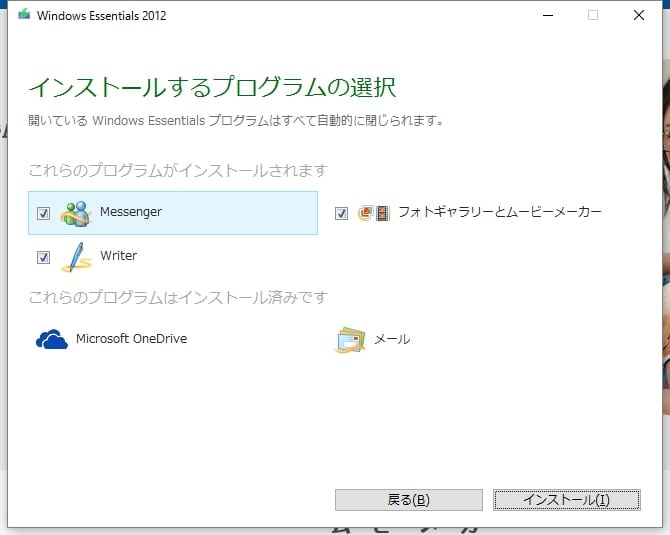Click the フォトギャラリーとムービーメーカー label
670x535 pixels.
(499, 212)
